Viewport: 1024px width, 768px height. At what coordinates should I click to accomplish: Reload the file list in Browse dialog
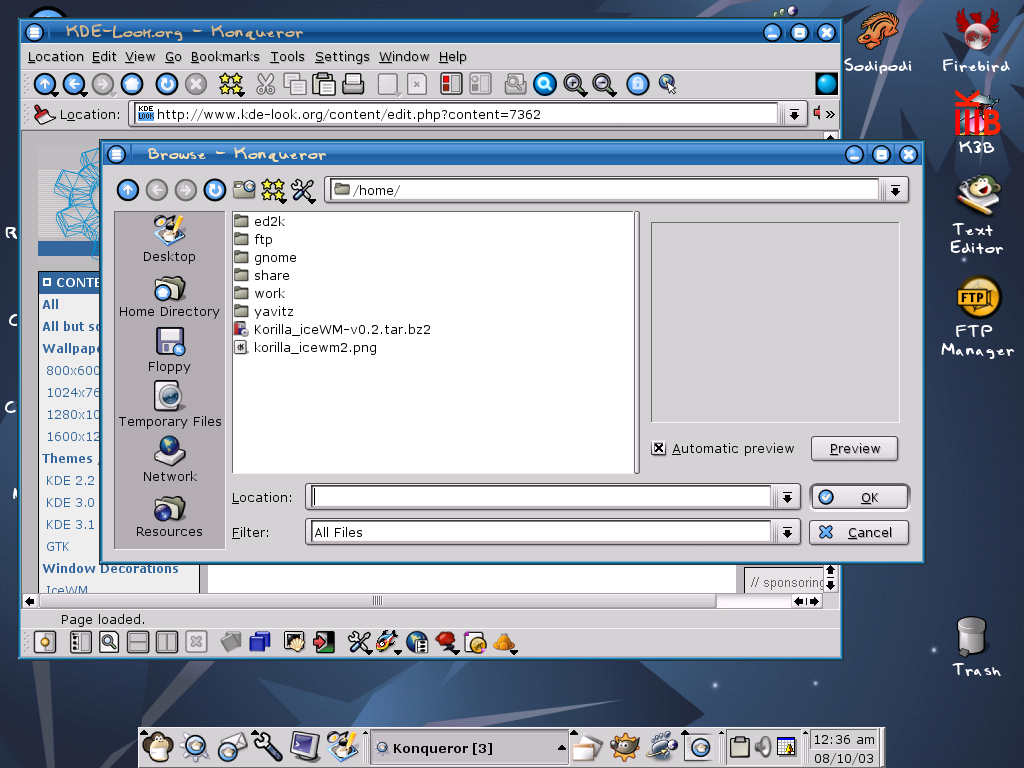click(x=215, y=190)
